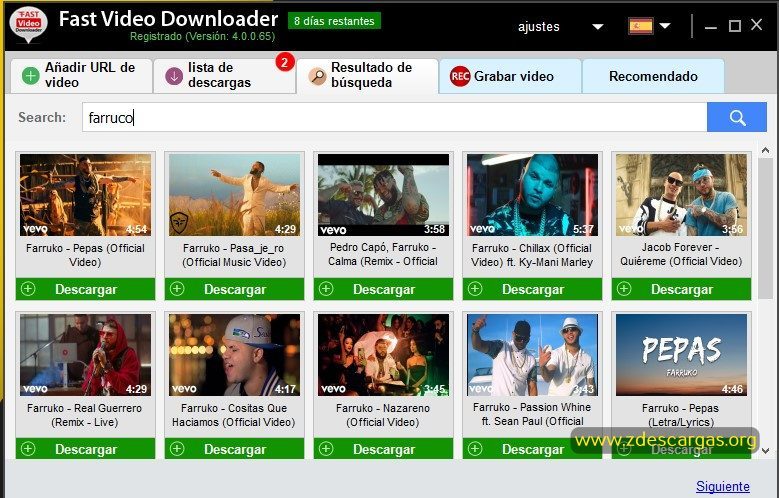This screenshot has width=779, height=498.
Task: Click the title Farruko - Pepas (Letra/Lyrics)
Action: (x=681, y=415)
